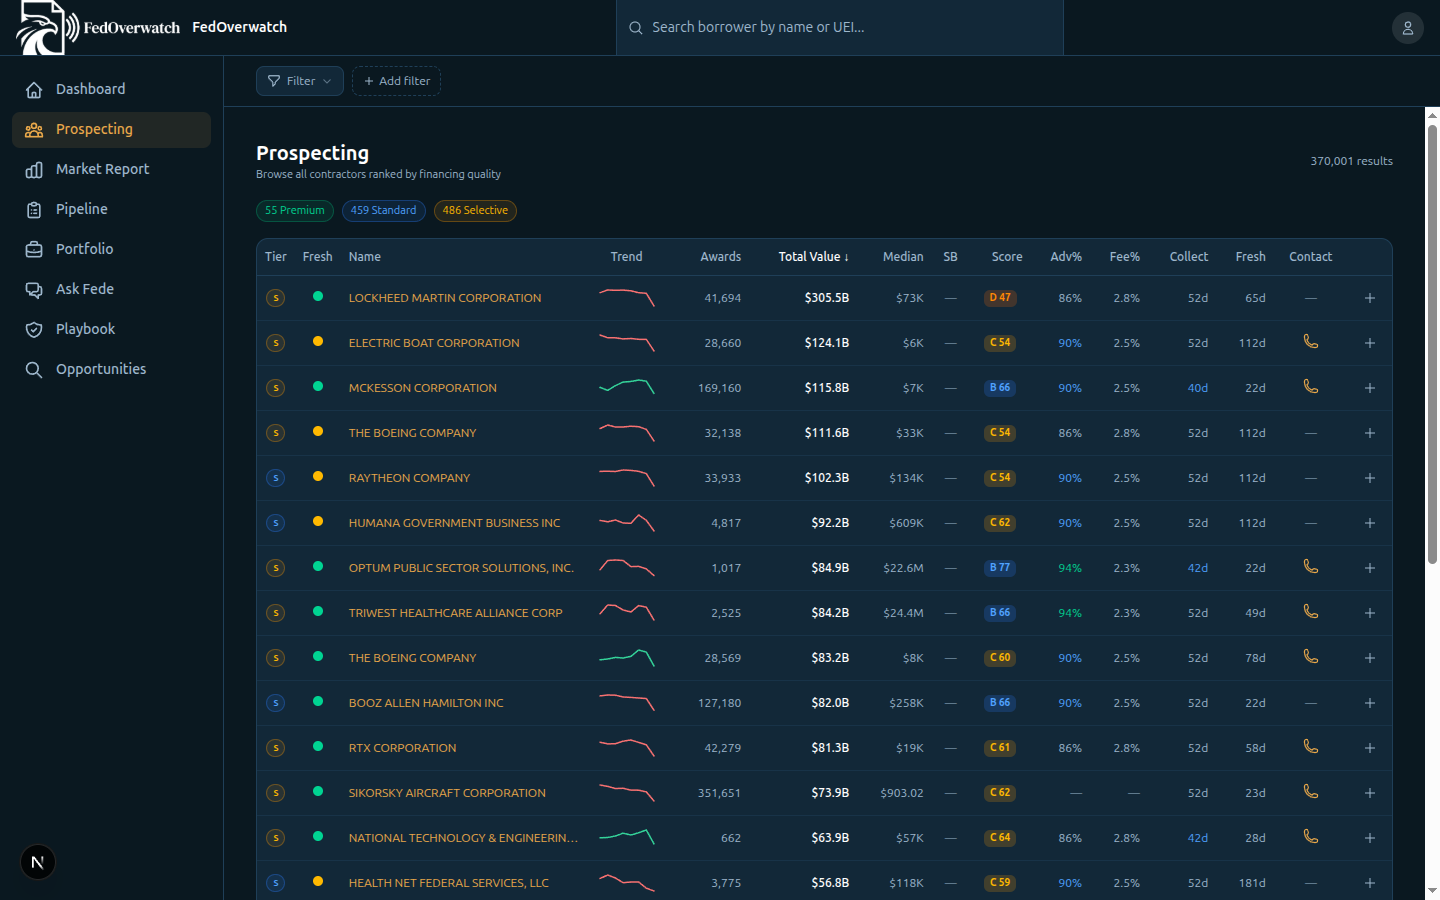Sort by Score column header
Viewport: 1440px width, 900px height.
[x=1006, y=257]
